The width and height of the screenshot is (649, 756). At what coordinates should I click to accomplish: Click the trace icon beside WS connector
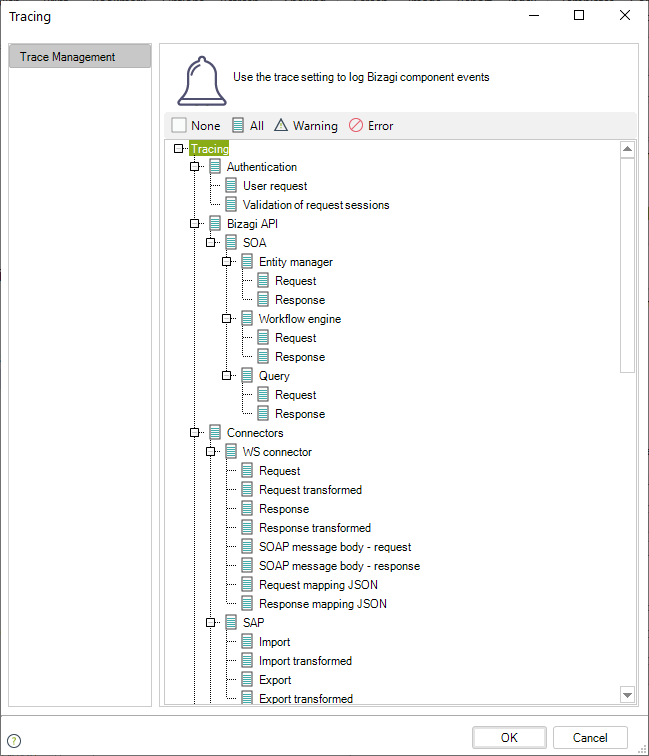point(231,452)
